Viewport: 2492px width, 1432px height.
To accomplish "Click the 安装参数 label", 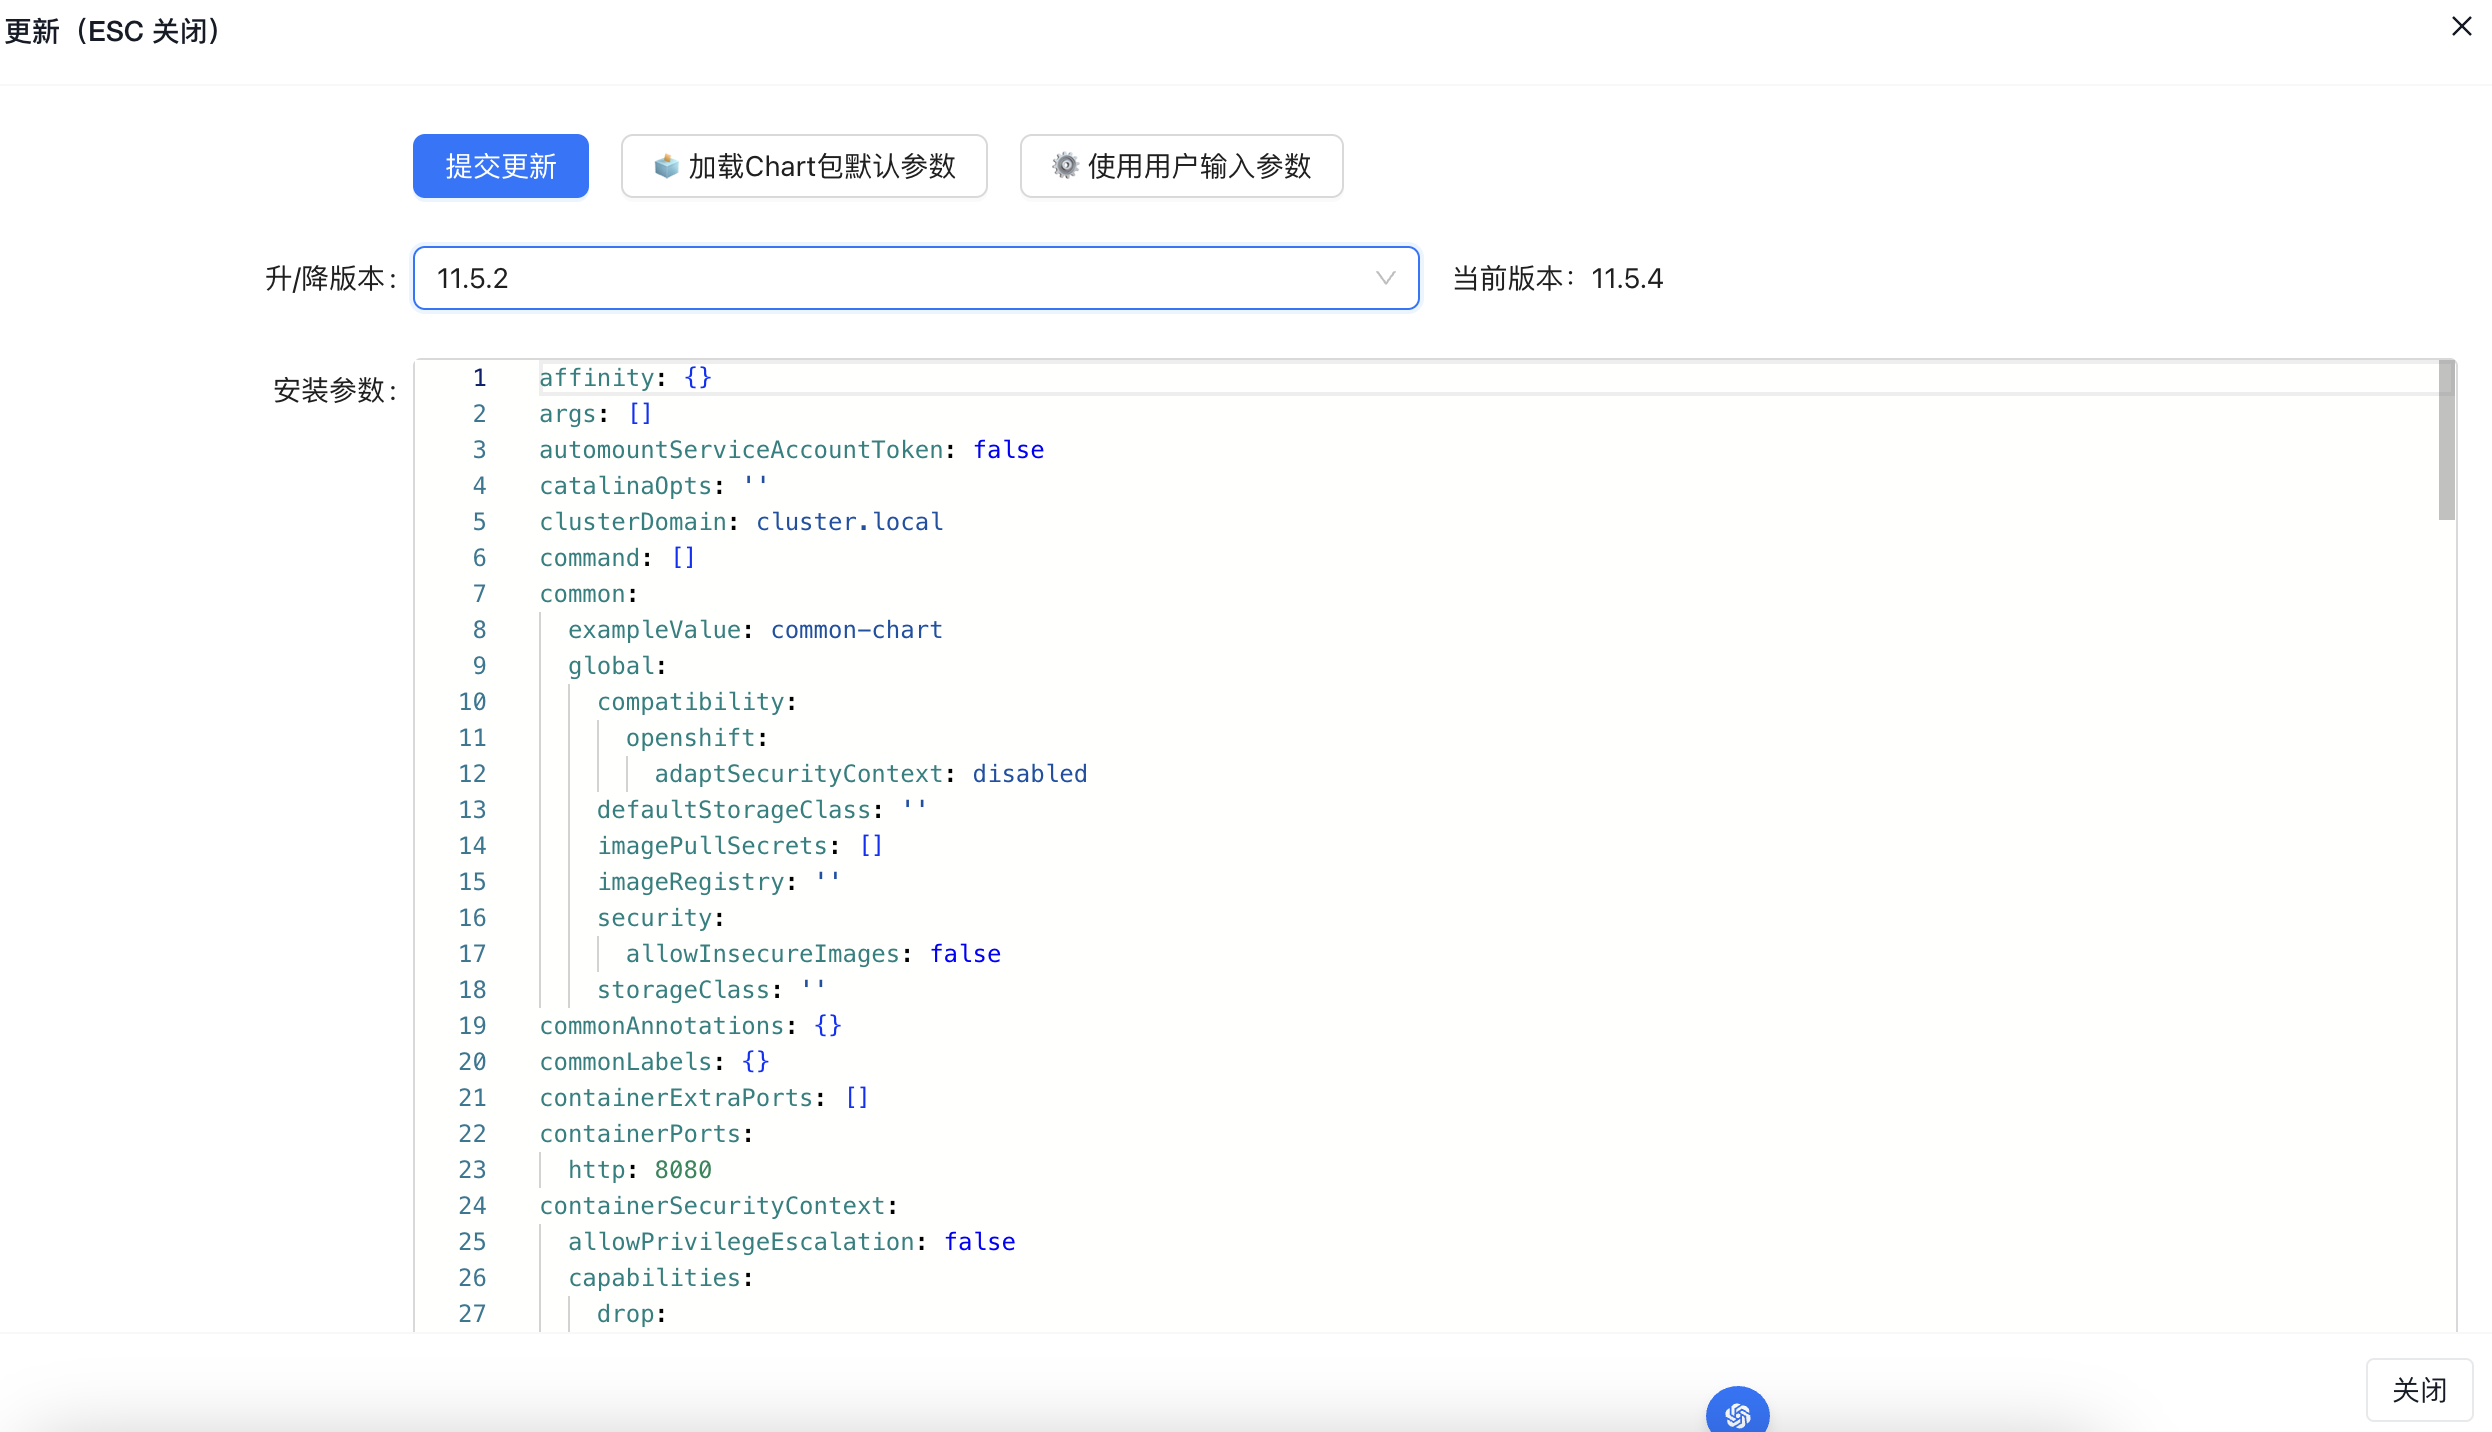I will pos(335,390).
